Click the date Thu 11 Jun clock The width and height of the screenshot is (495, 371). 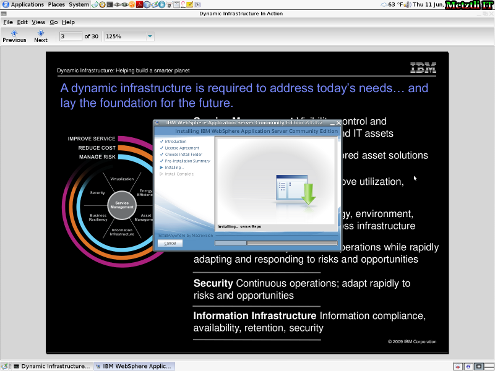(x=428, y=4)
